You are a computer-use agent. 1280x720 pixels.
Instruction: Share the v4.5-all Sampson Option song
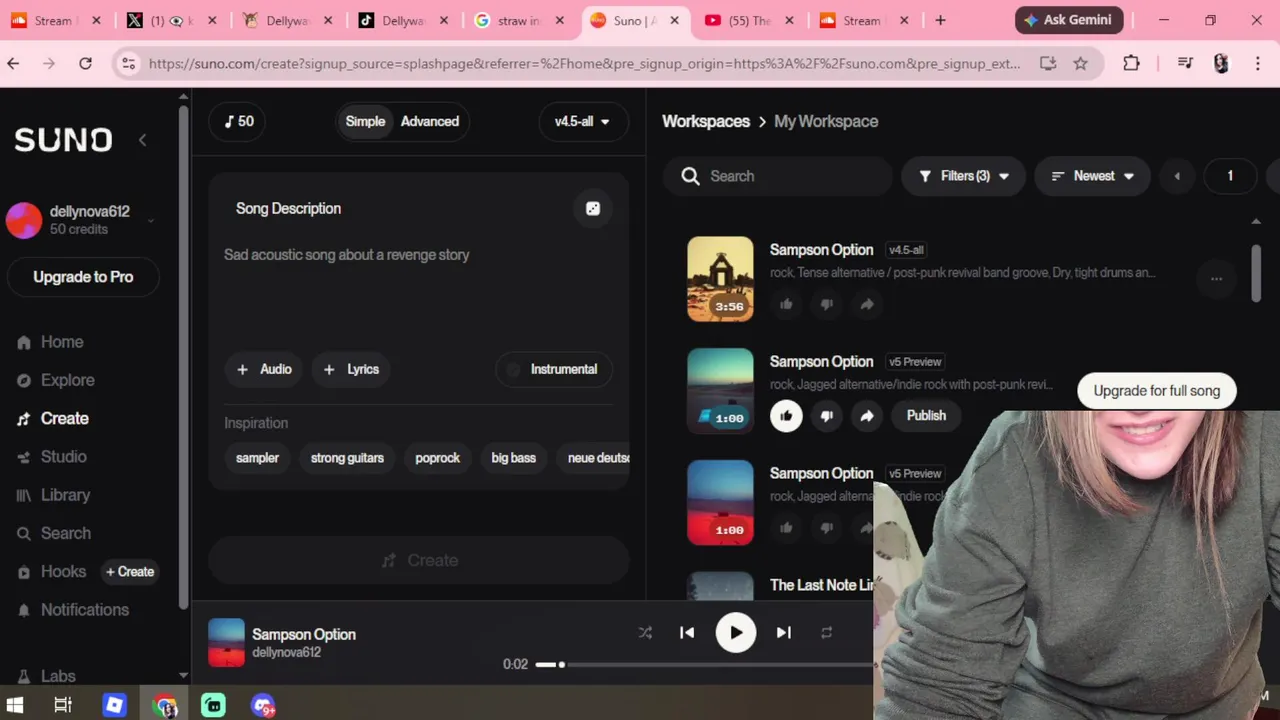point(867,304)
